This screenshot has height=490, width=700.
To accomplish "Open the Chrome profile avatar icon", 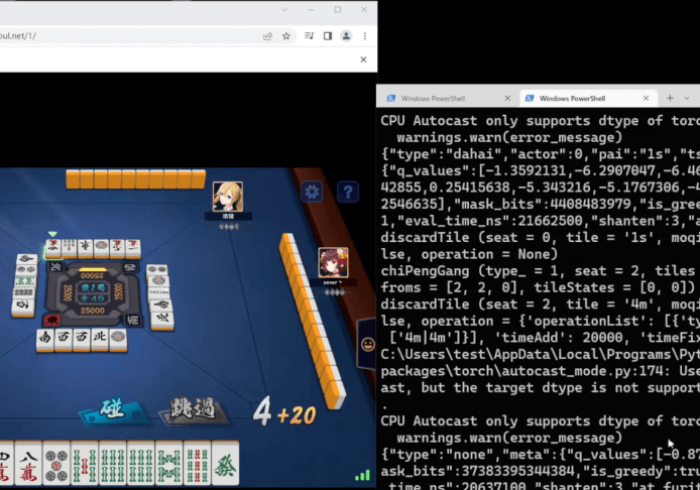I will 346,36.
